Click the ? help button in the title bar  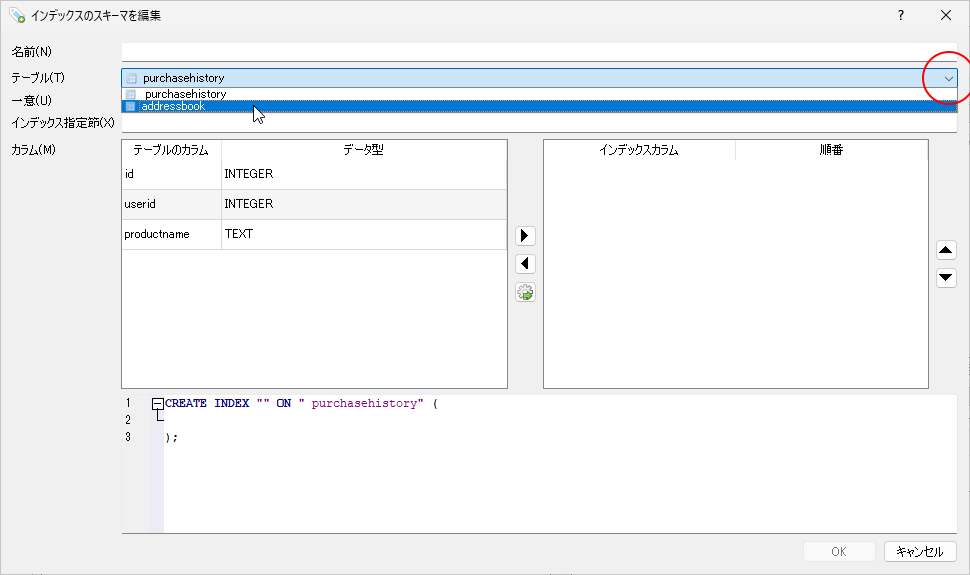coord(900,15)
